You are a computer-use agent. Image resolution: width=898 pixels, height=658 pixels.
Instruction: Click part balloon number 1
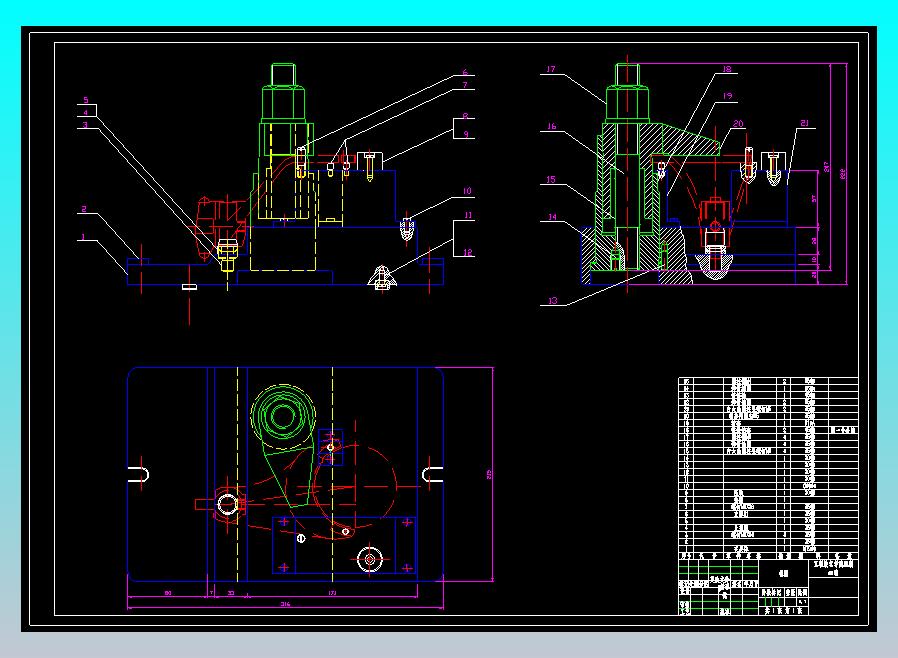83,237
